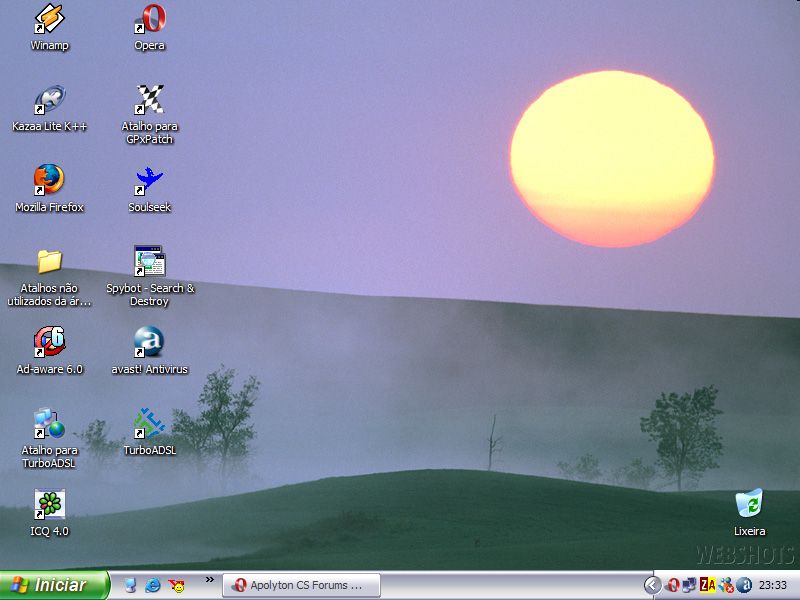Select the Lixeira recycle bin icon
The width and height of the screenshot is (800, 600).
[x=749, y=505]
